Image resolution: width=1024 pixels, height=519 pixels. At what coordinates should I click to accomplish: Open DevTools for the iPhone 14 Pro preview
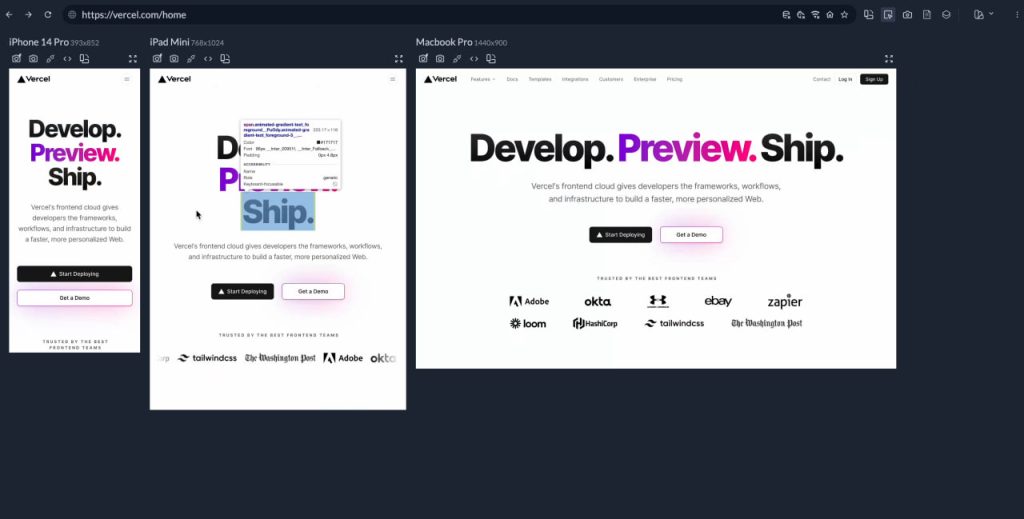point(67,59)
